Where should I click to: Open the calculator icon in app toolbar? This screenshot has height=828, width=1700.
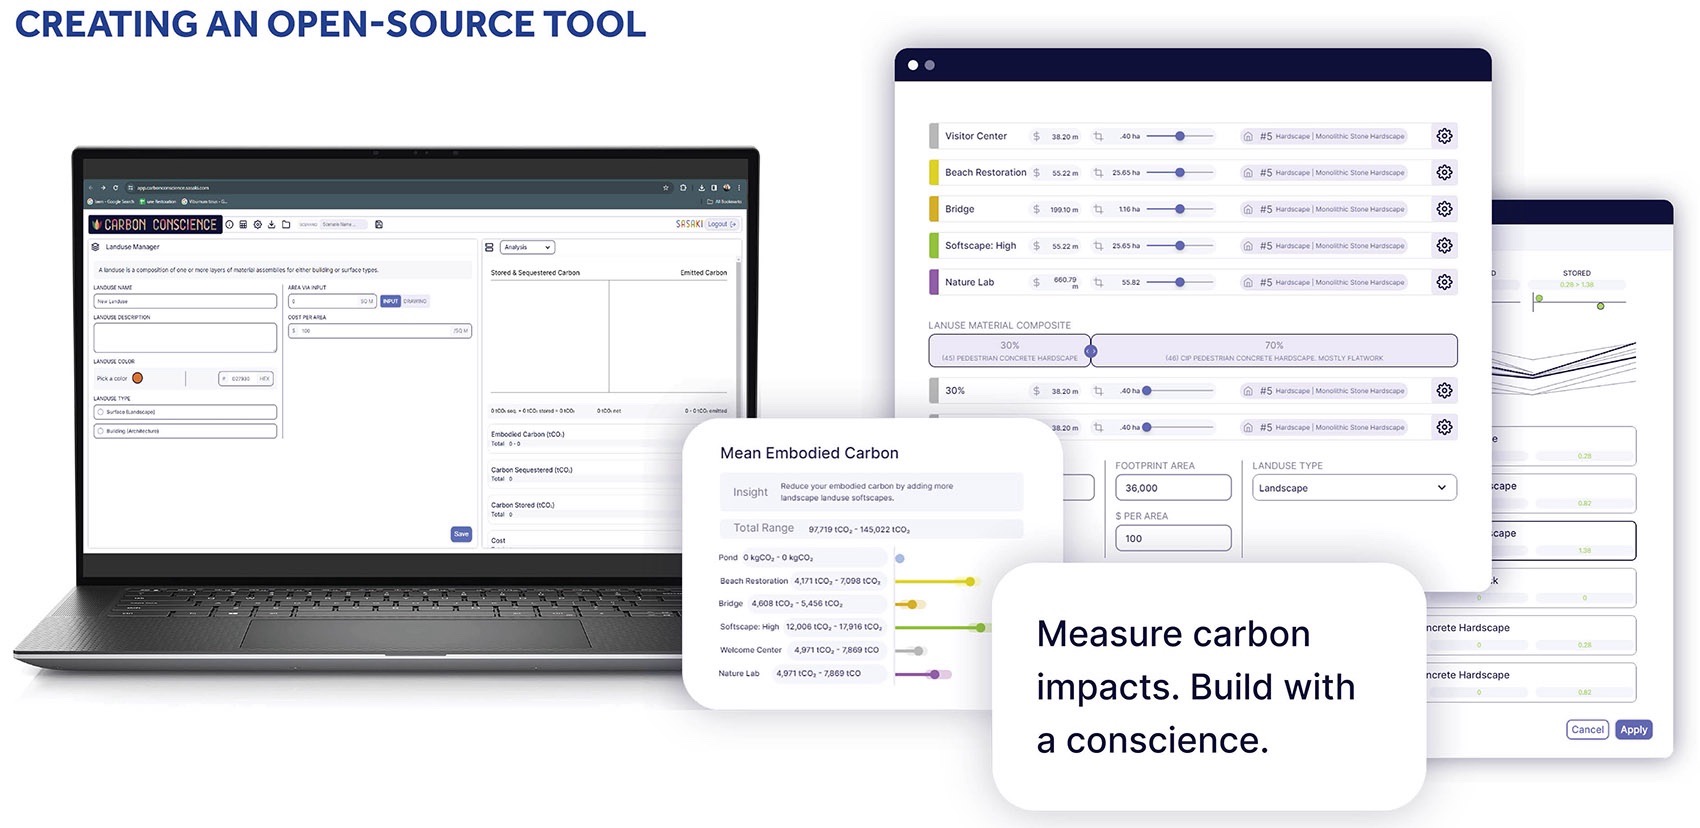click(243, 225)
